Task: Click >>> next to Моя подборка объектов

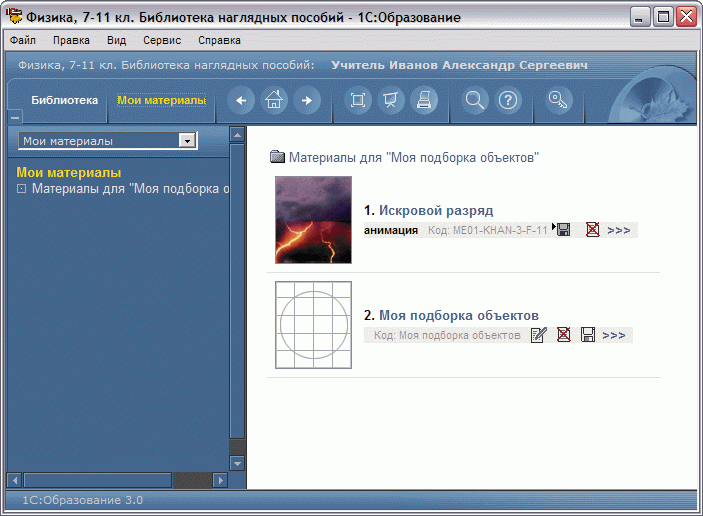Action: coord(614,335)
